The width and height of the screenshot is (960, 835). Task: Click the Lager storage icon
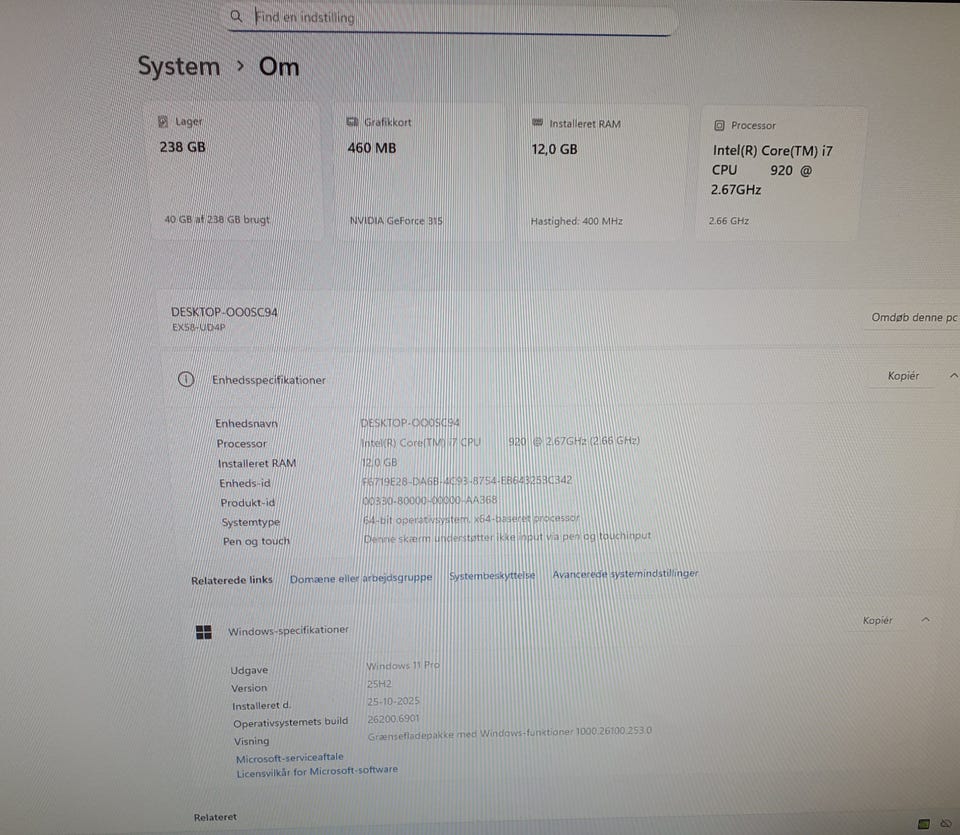[x=163, y=121]
